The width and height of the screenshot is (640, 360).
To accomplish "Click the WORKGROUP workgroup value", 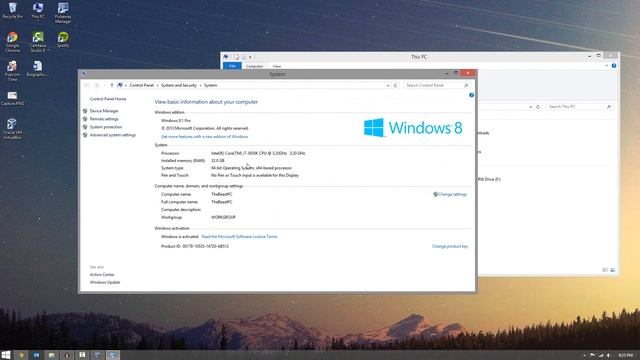I will 223,218.
